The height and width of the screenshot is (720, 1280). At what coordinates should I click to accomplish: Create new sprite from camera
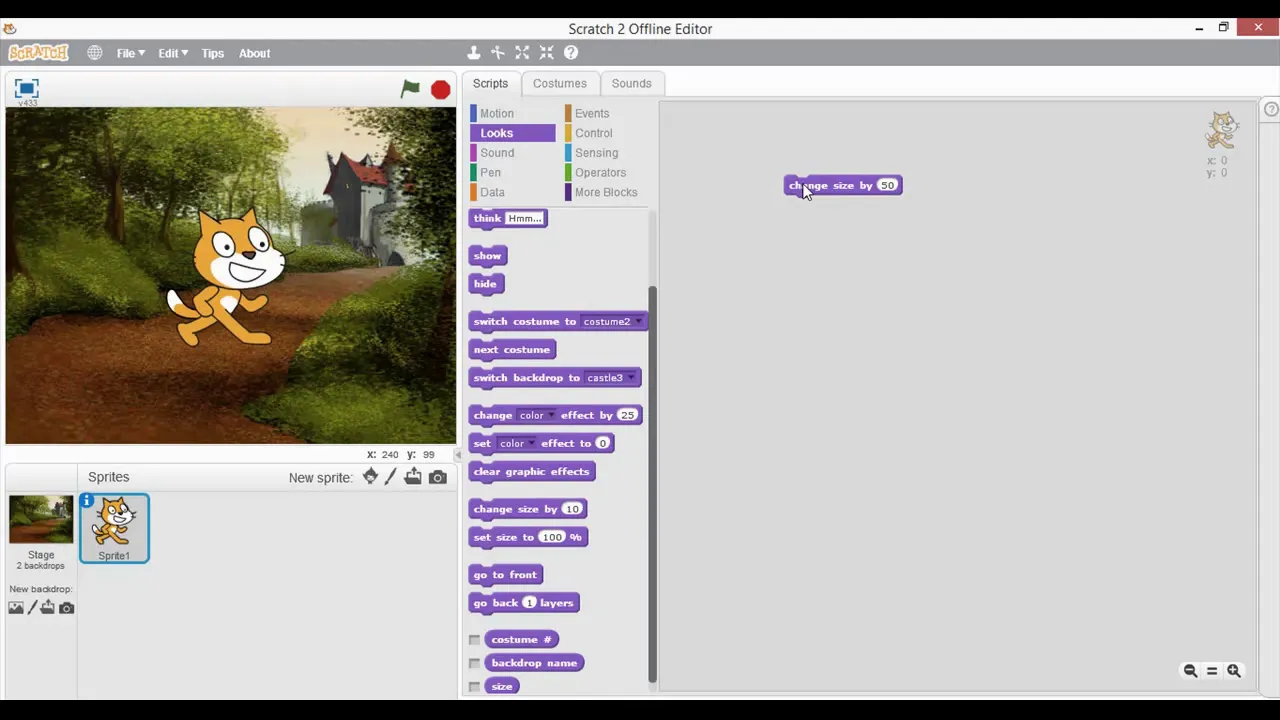point(438,478)
